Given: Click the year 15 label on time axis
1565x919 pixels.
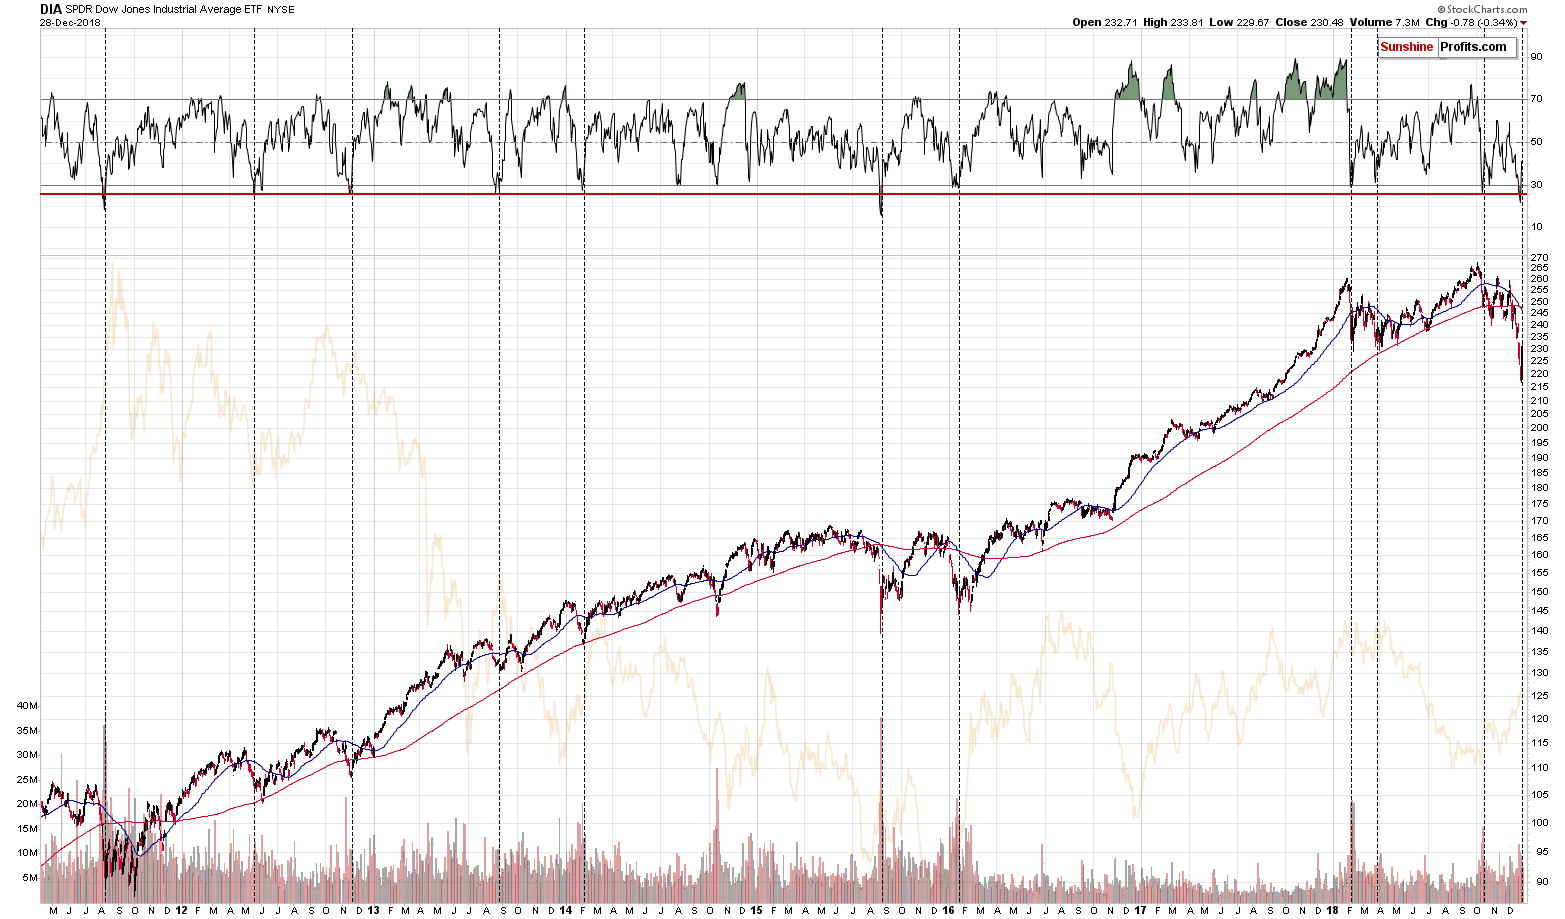Looking at the screenshot, I should click(x=757, y=910).
